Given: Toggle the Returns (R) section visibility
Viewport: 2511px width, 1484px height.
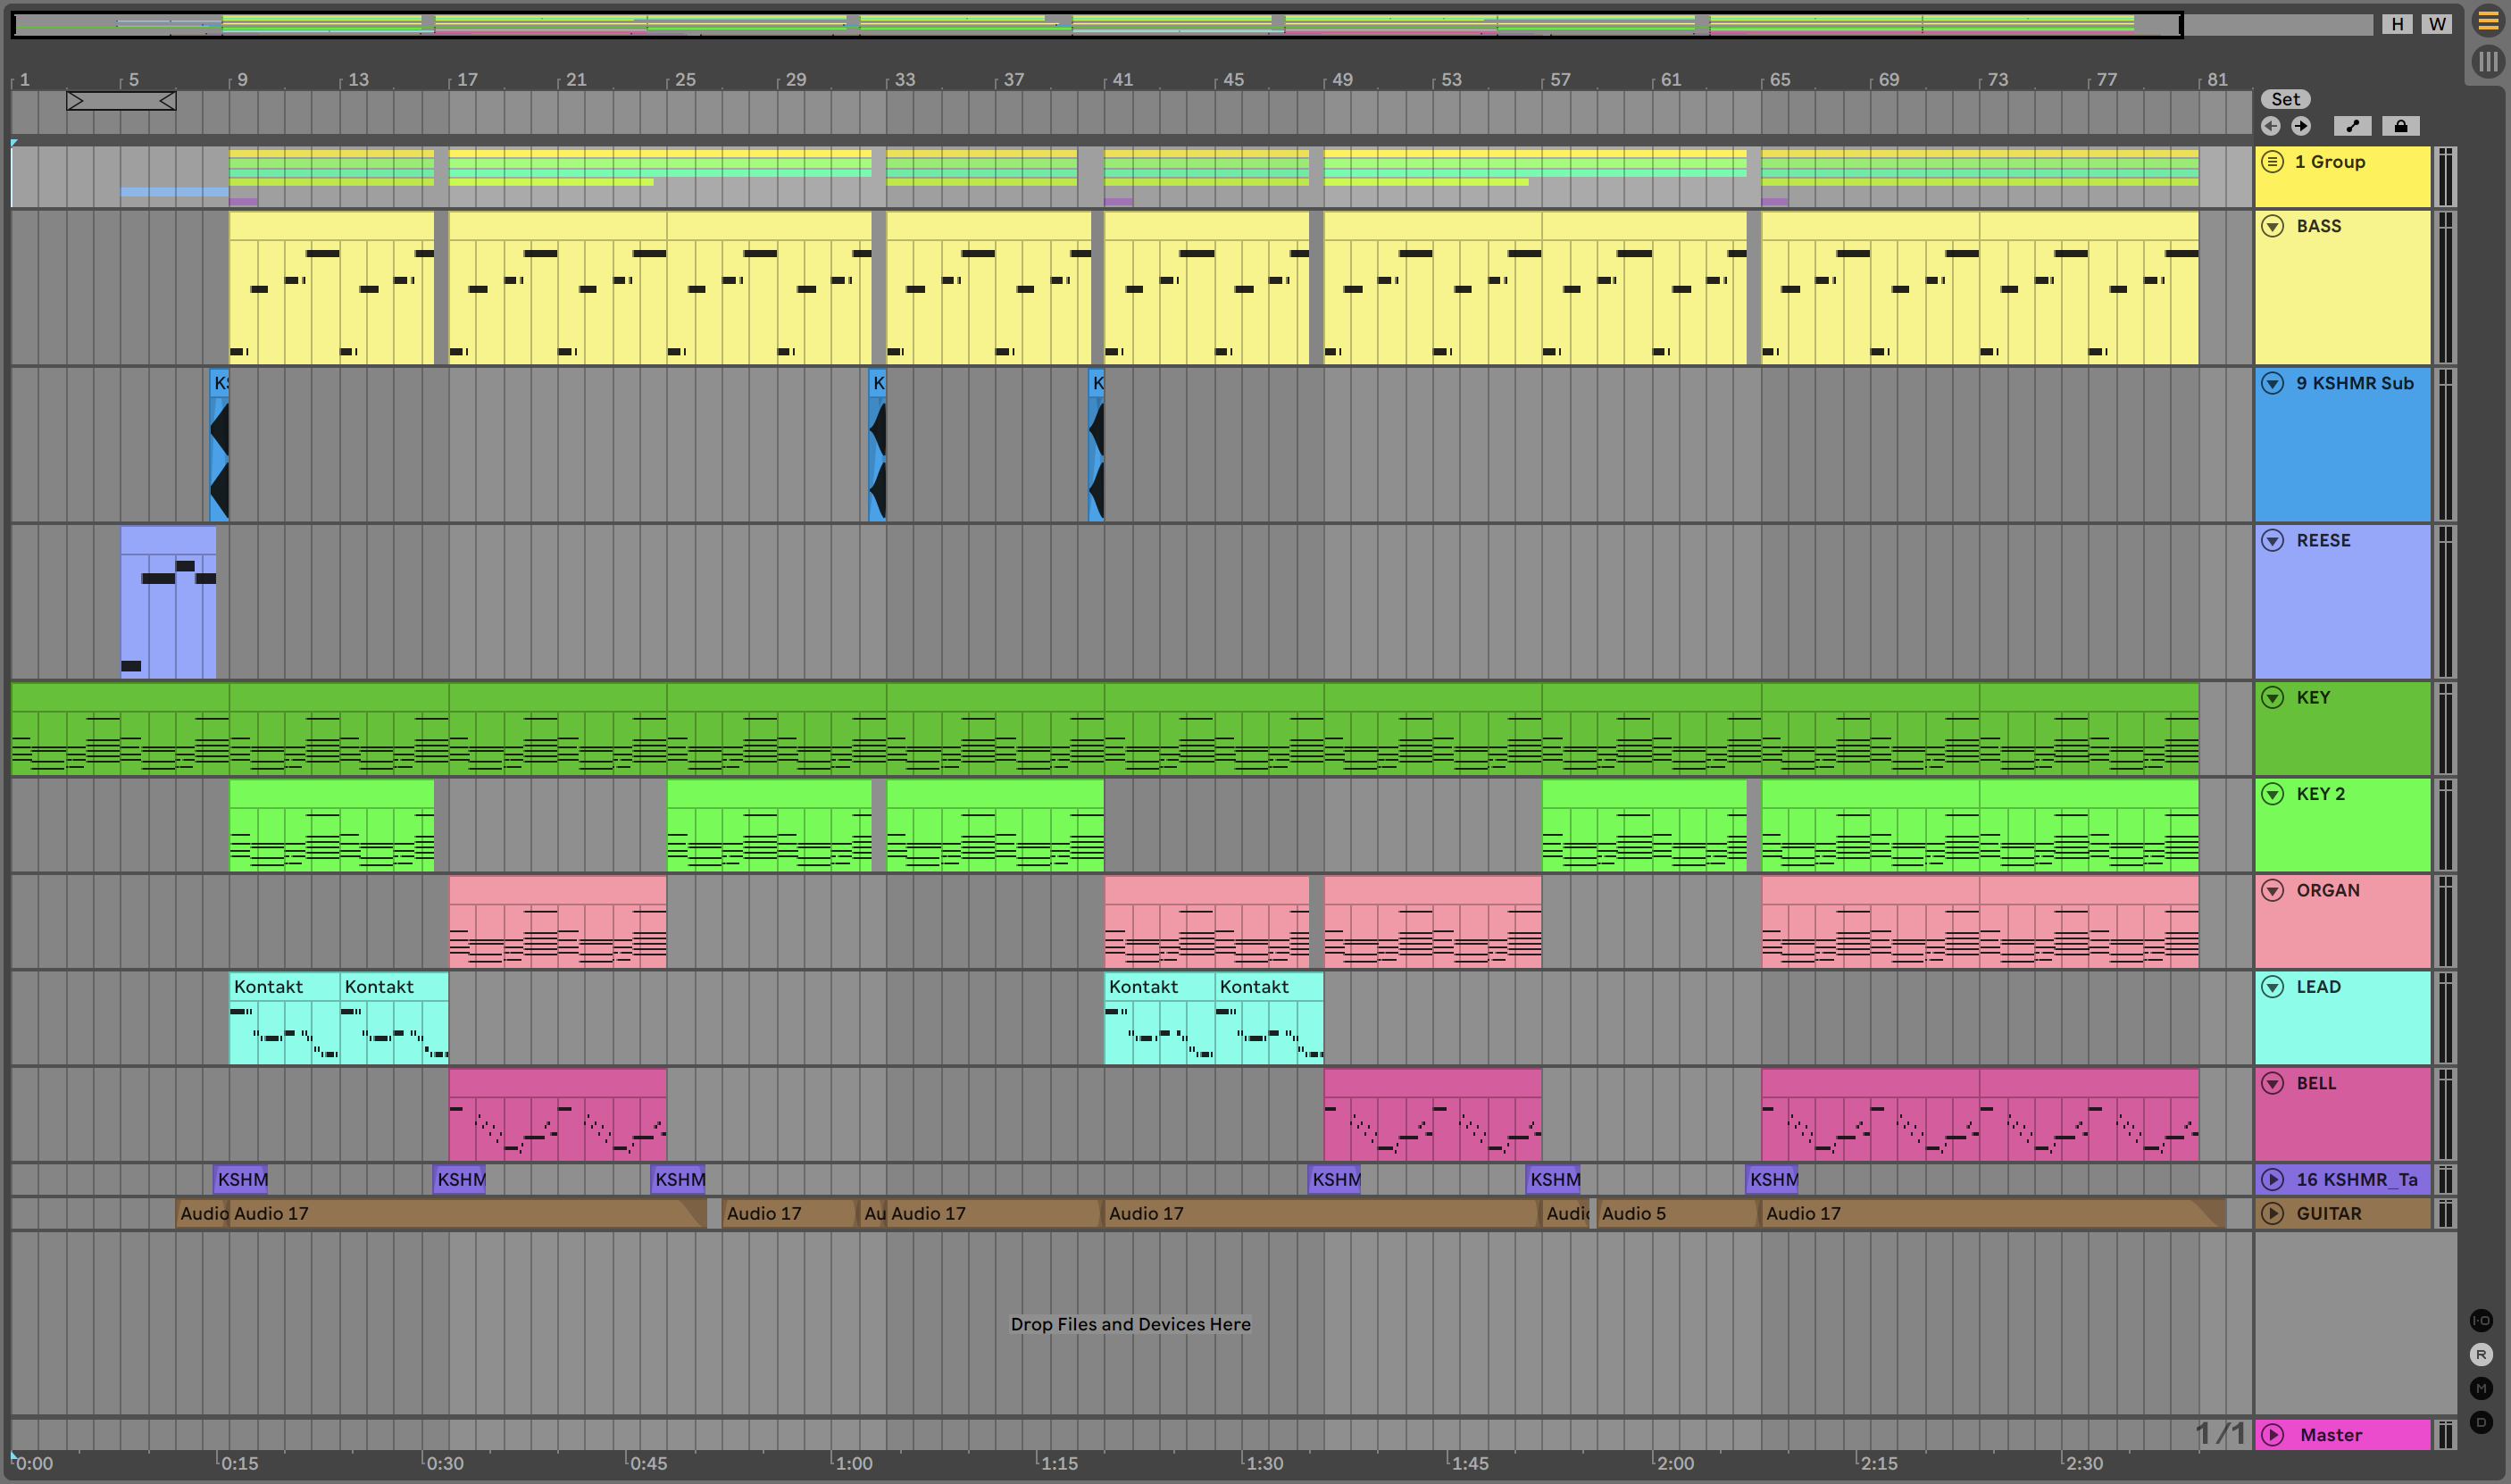Looking at the screenshot, I should click(x=2481, y=1354).
